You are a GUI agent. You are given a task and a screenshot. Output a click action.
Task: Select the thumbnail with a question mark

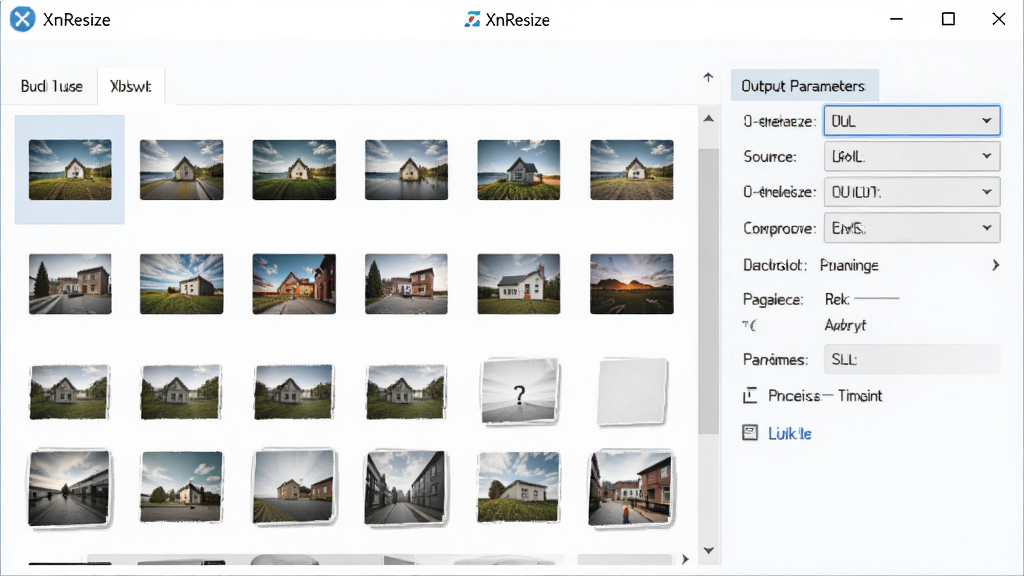click(519, 392)
